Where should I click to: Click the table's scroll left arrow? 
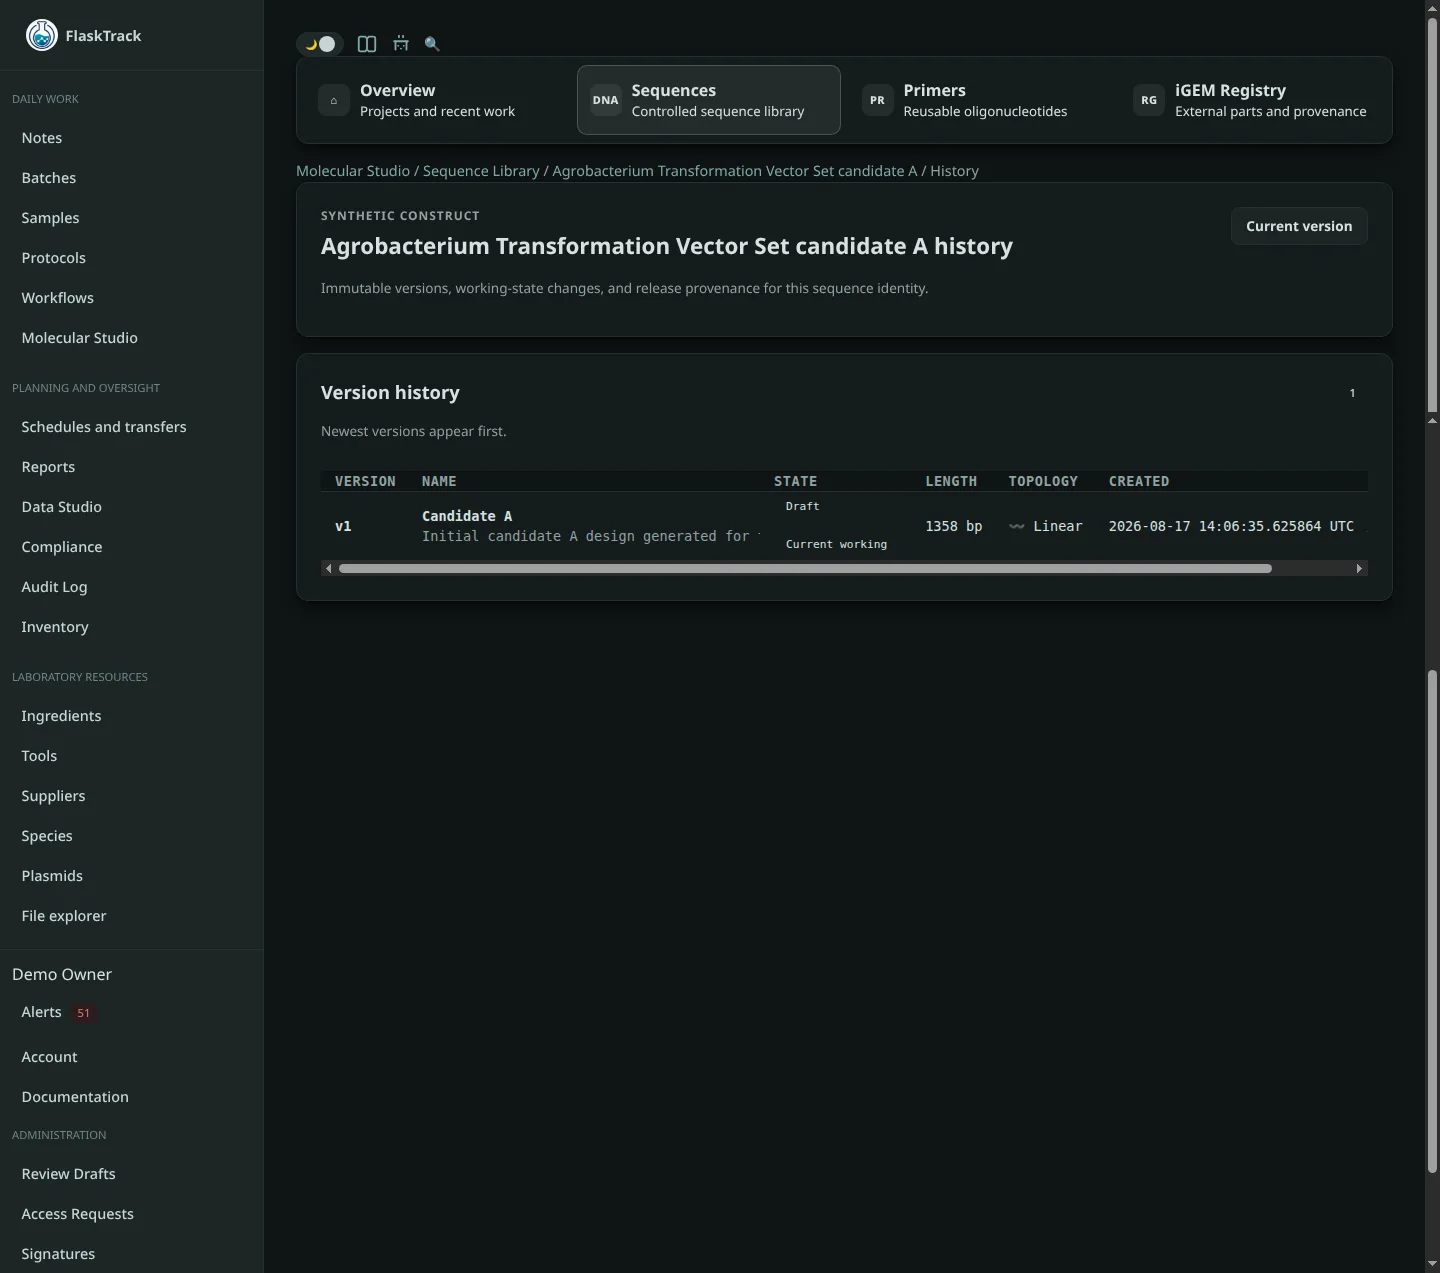(328, 569)
